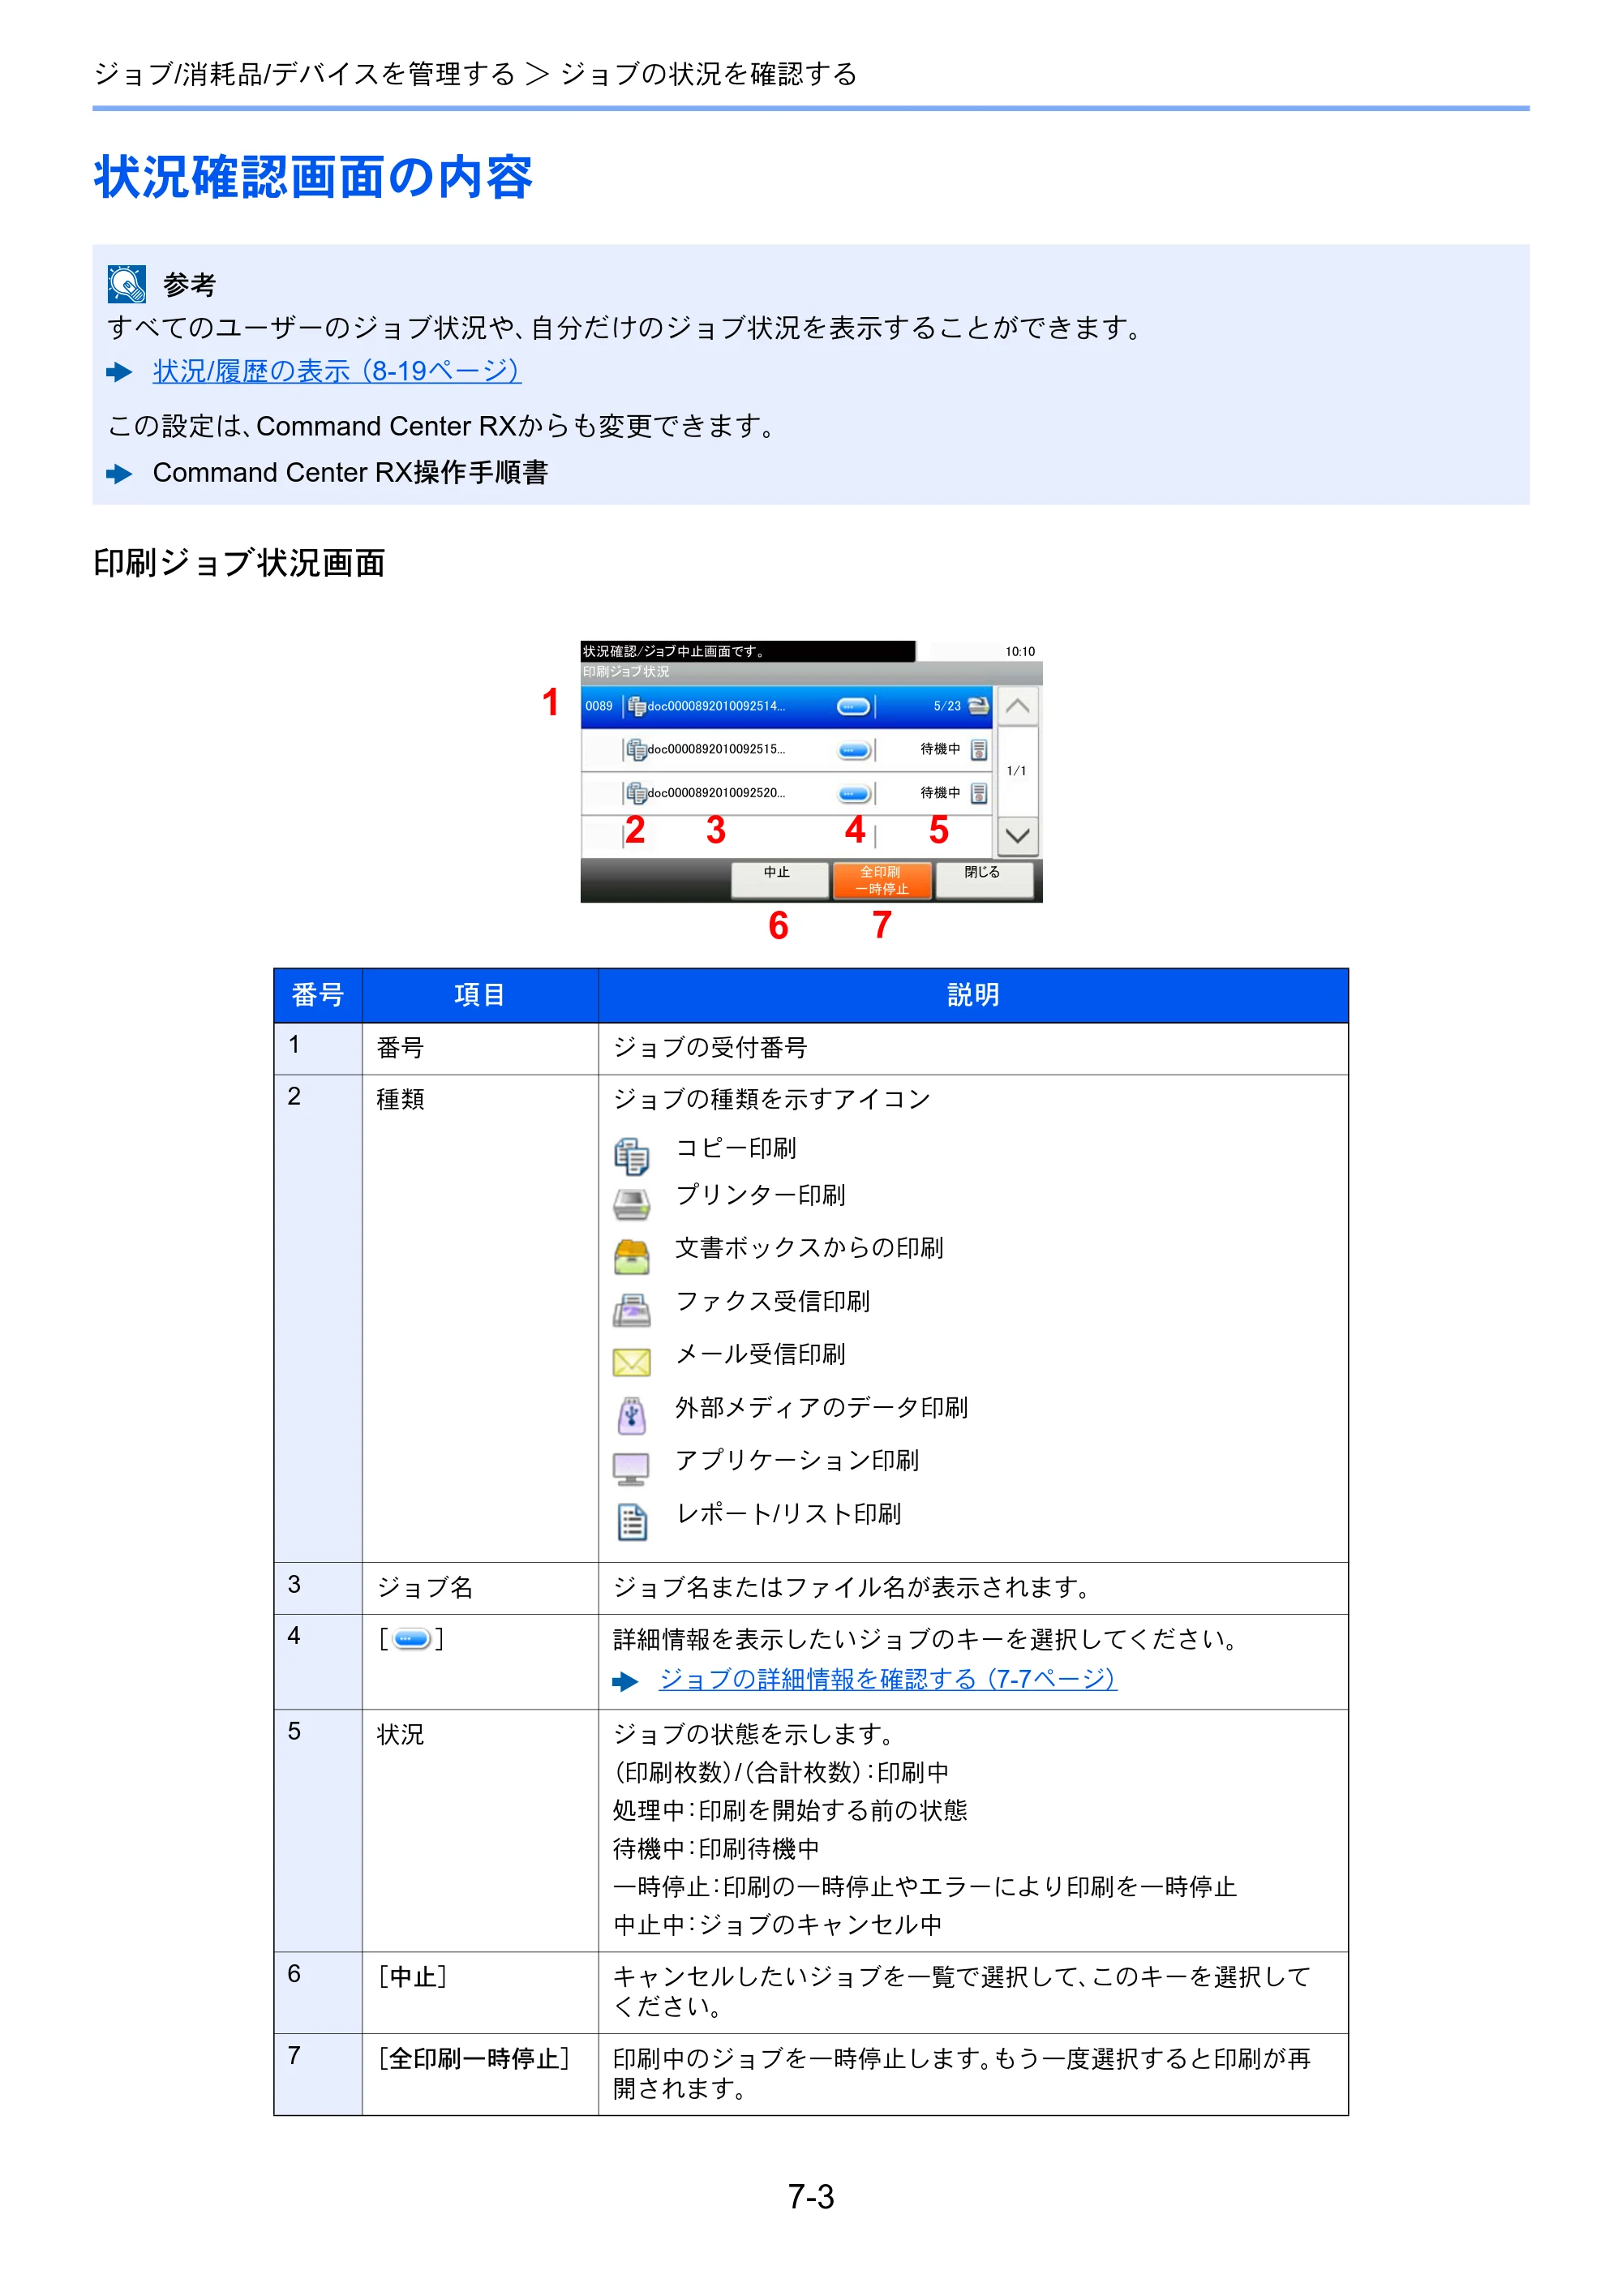Click the 印刷ジョブ状況 title bar on the panel
The image size is (1622, 2296).
pos(811,672)
